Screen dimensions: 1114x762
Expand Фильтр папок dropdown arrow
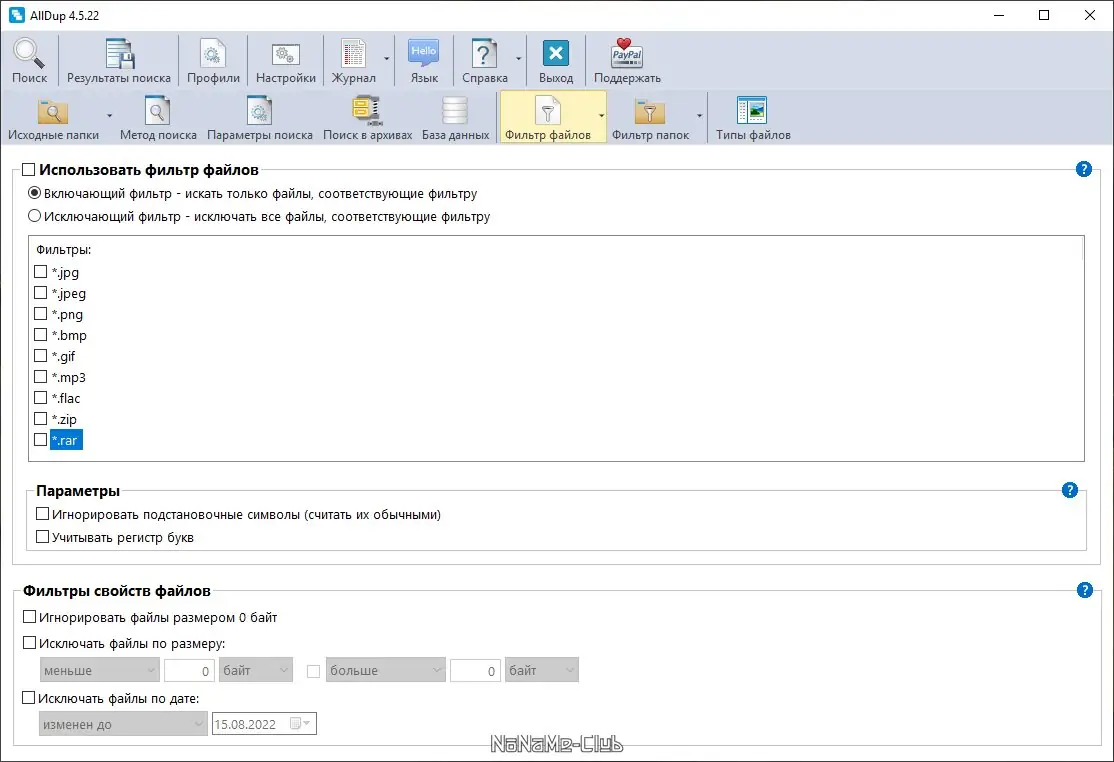point(699,116)
